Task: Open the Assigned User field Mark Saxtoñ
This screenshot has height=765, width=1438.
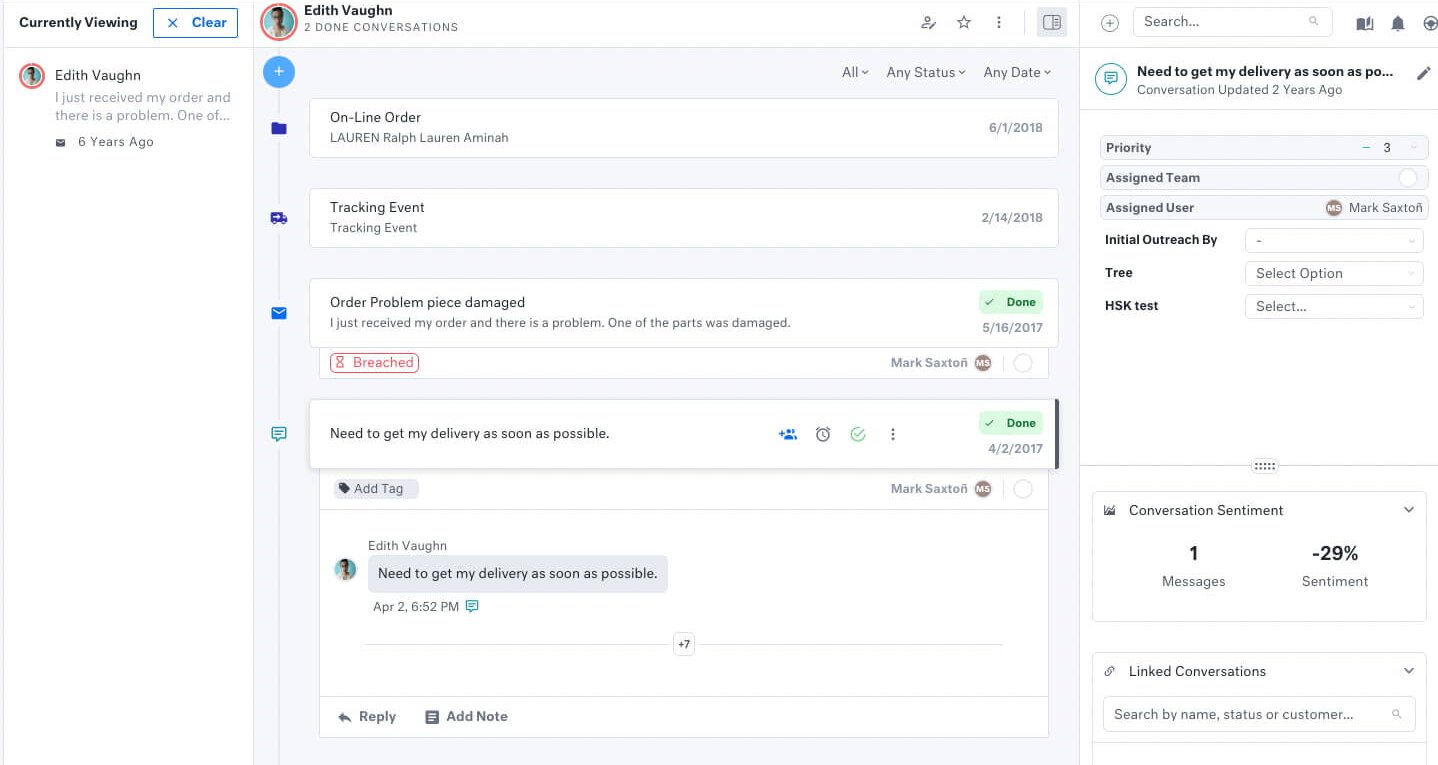Action: [1264, 208]
